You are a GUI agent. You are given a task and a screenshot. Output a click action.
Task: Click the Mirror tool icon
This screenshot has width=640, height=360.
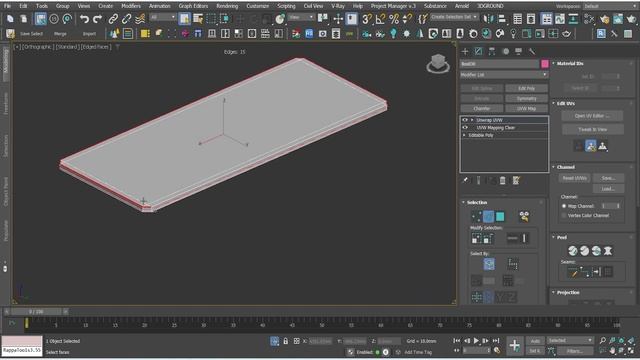coord(488,19)
